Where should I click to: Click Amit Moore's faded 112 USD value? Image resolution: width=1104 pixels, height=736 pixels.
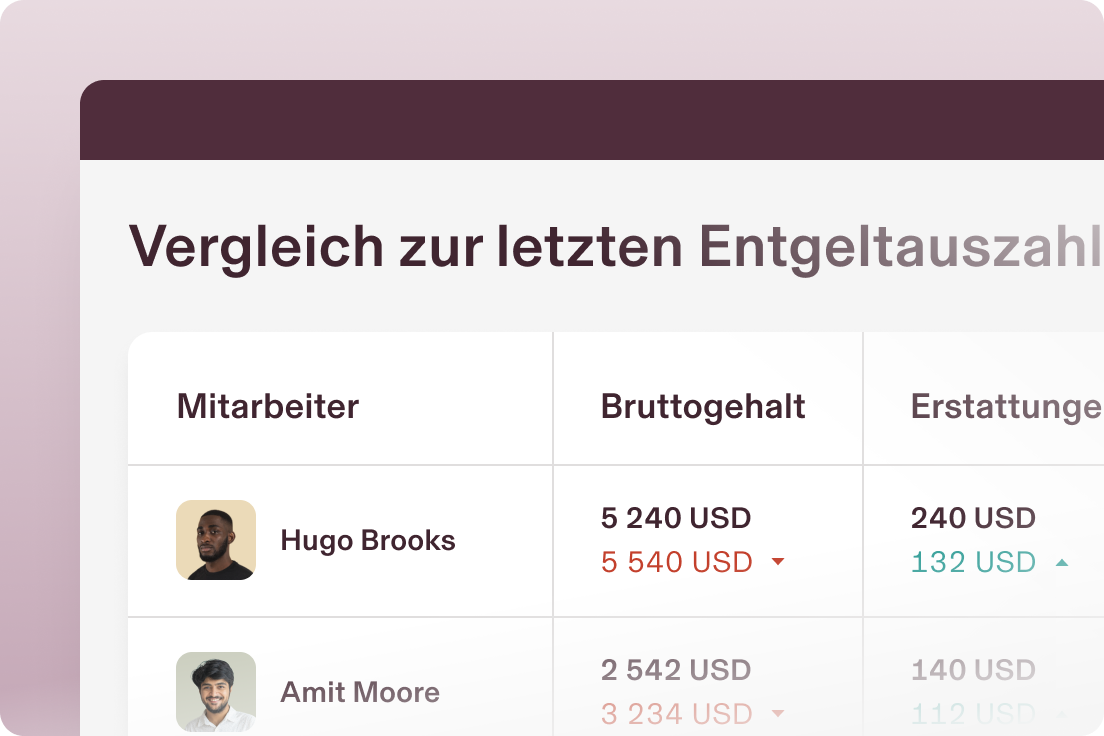pos(973,714)
